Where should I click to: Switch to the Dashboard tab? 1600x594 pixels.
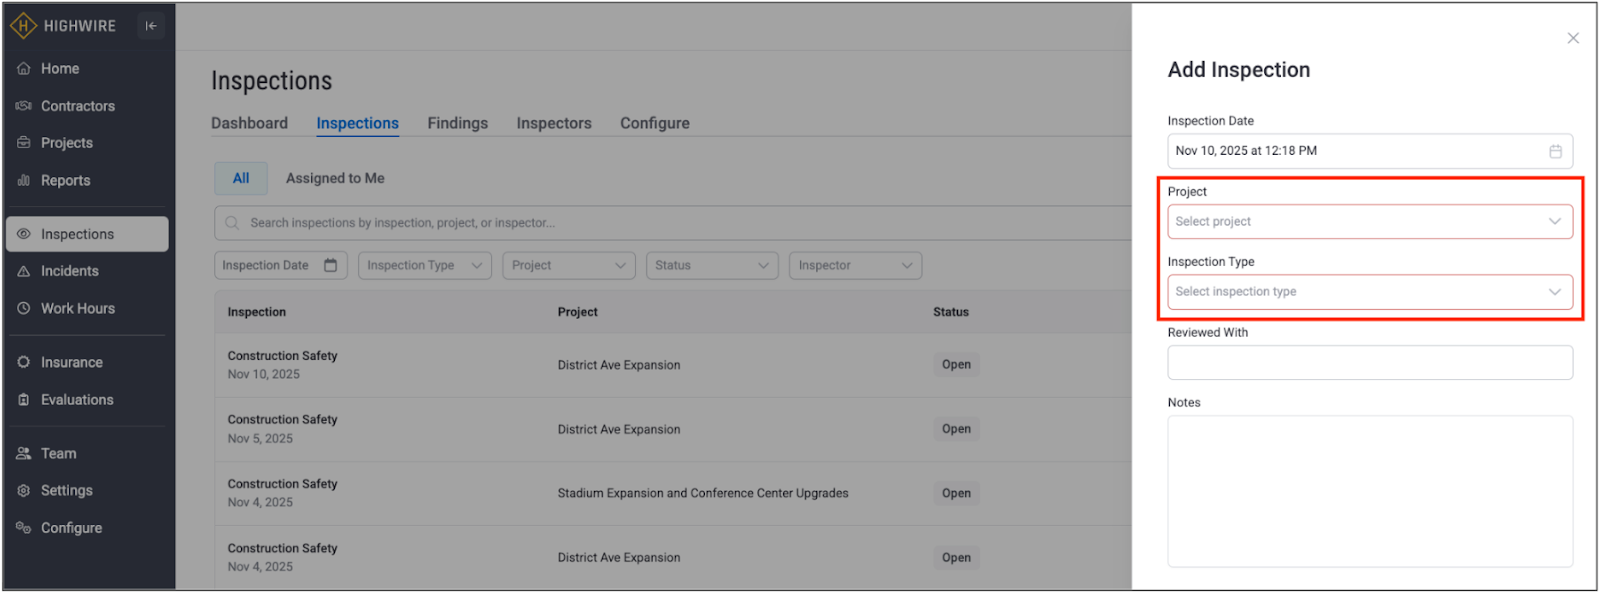249,124
